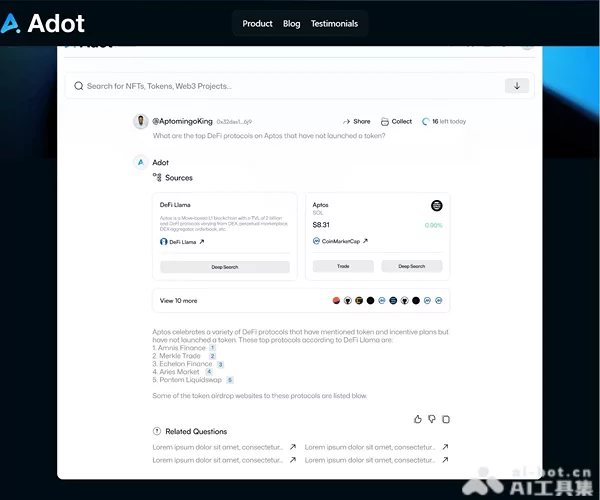Click the 0.90% change value
This screenshot has height=500, width=600.
[x=433, y=225]
